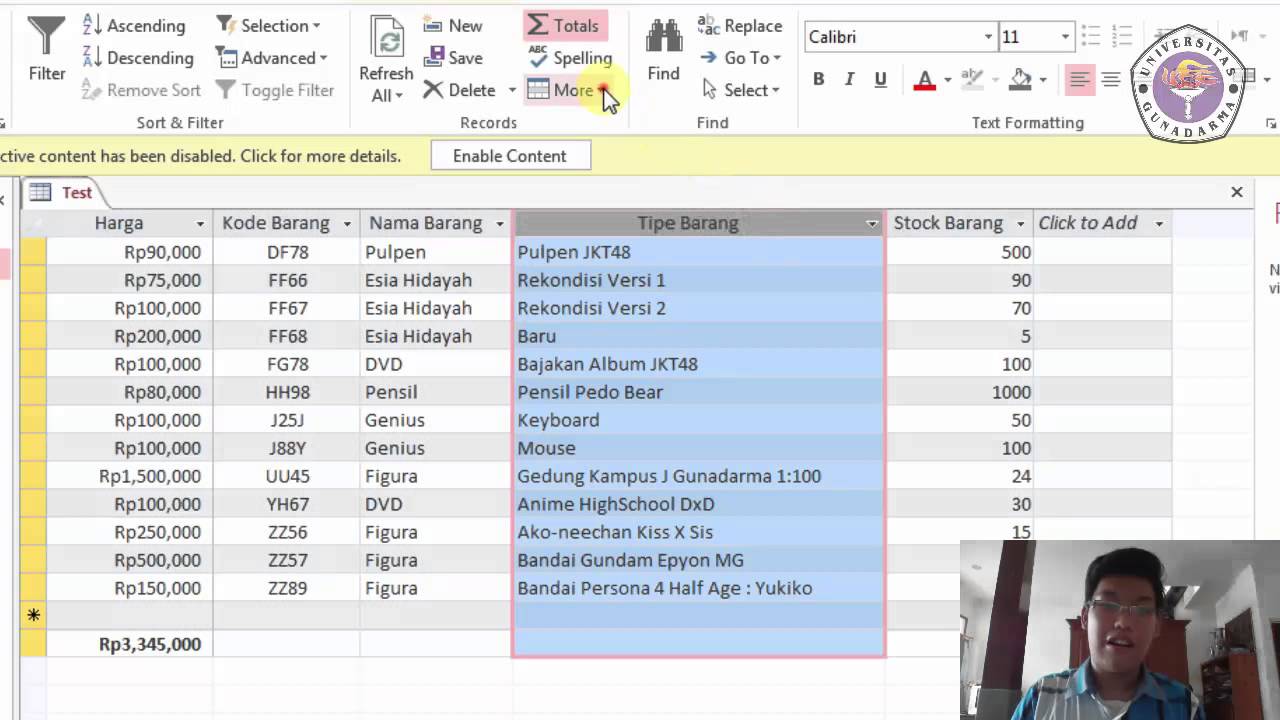This screenshot has width=1280, height=720.
Task: Click the 'UU45' code cell
Action: pos(287,476)
